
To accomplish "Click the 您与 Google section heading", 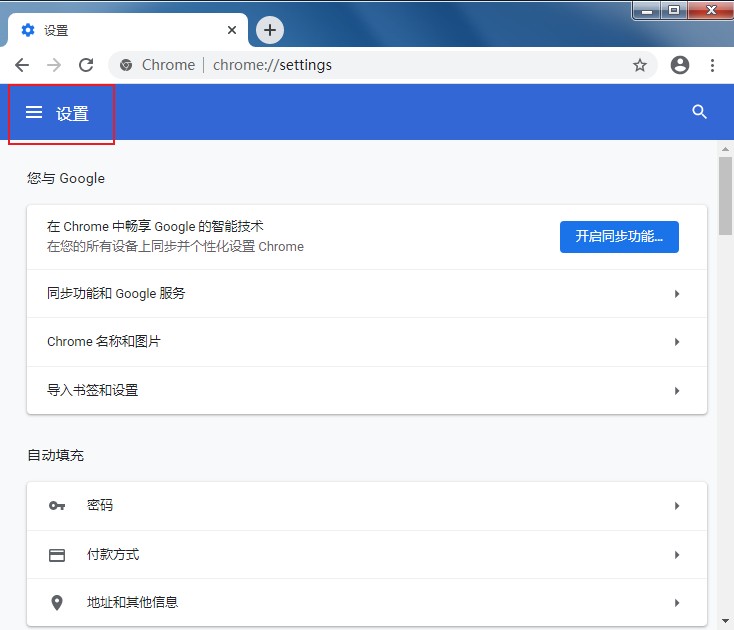I will 66,178.
